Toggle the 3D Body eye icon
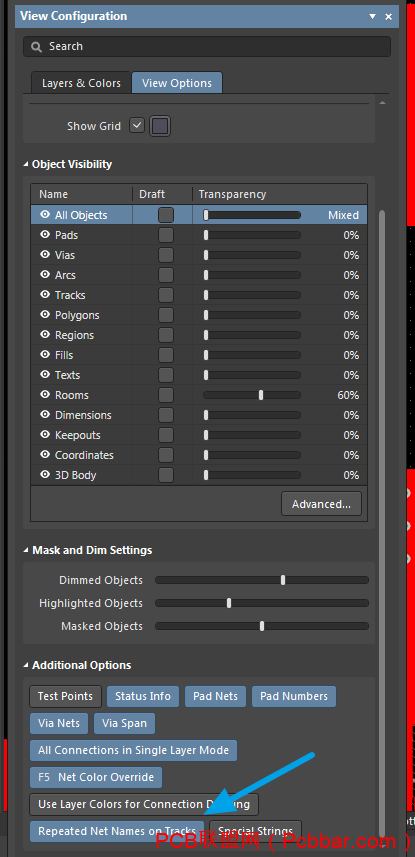Screen dimensions: 415x857 [x=45, y=475]
